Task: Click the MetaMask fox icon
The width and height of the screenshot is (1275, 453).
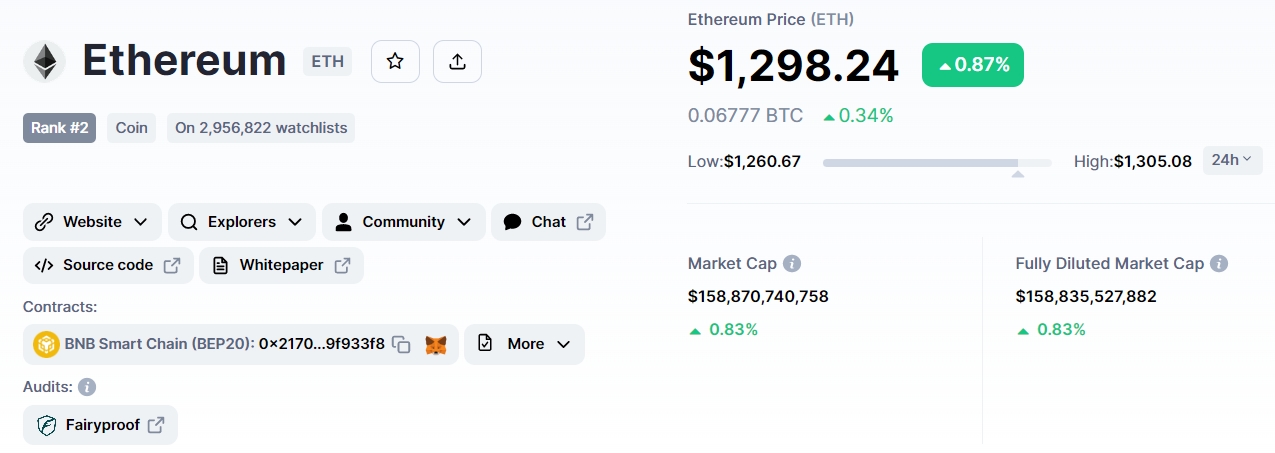Action: pos(436,344)
